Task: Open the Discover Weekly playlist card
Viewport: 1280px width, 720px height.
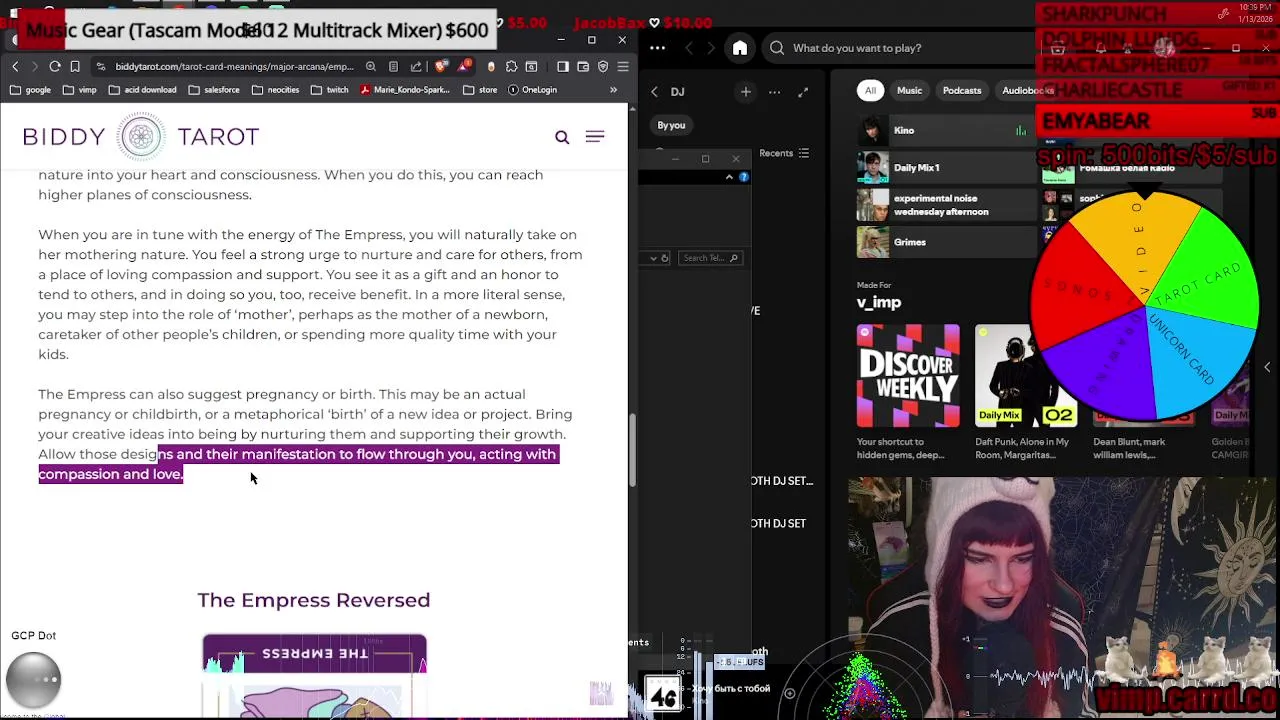Action: [x=908, y=392]
